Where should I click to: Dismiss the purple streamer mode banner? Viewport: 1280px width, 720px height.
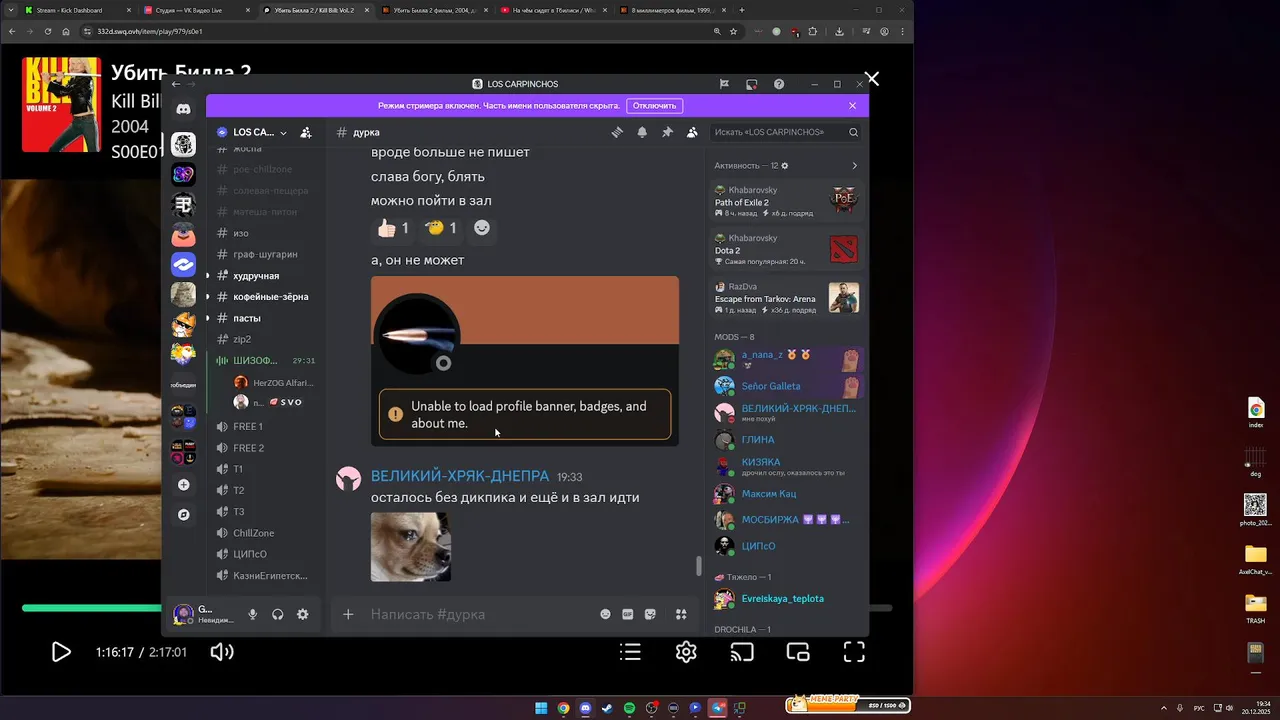[x=852, y=105]
